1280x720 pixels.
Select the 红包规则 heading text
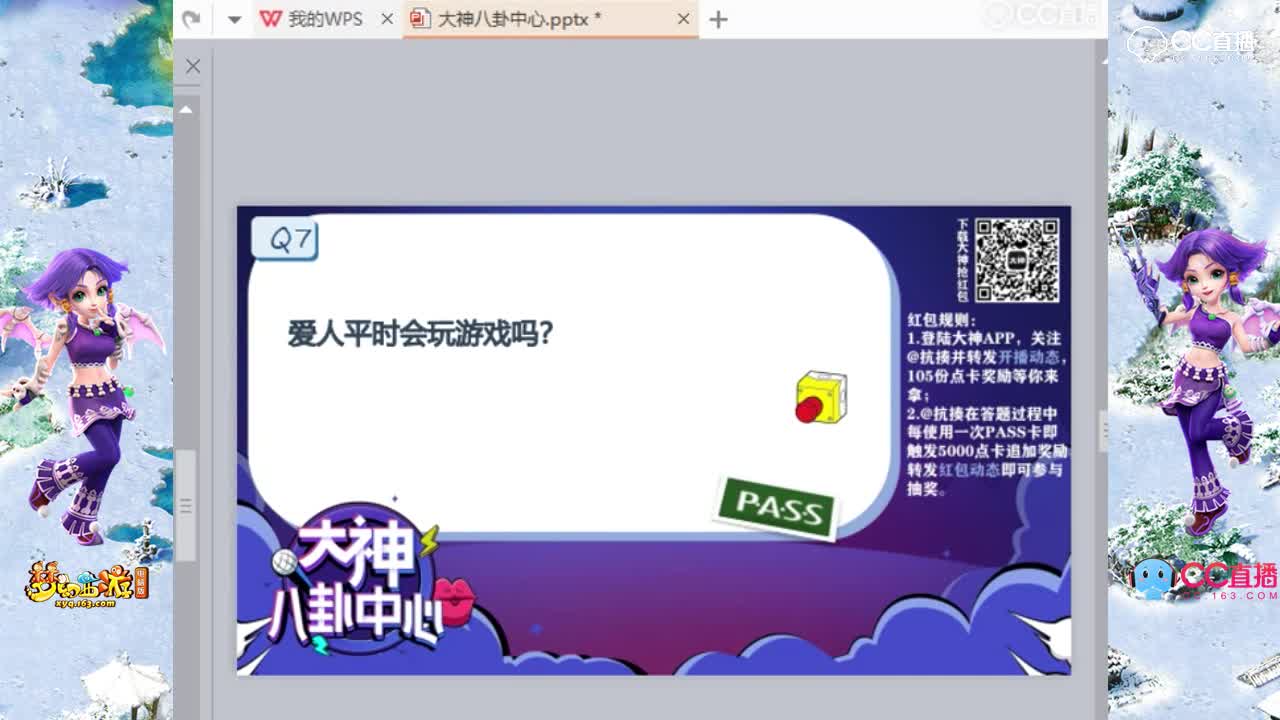pyautogui.click(x=939, y=320)
